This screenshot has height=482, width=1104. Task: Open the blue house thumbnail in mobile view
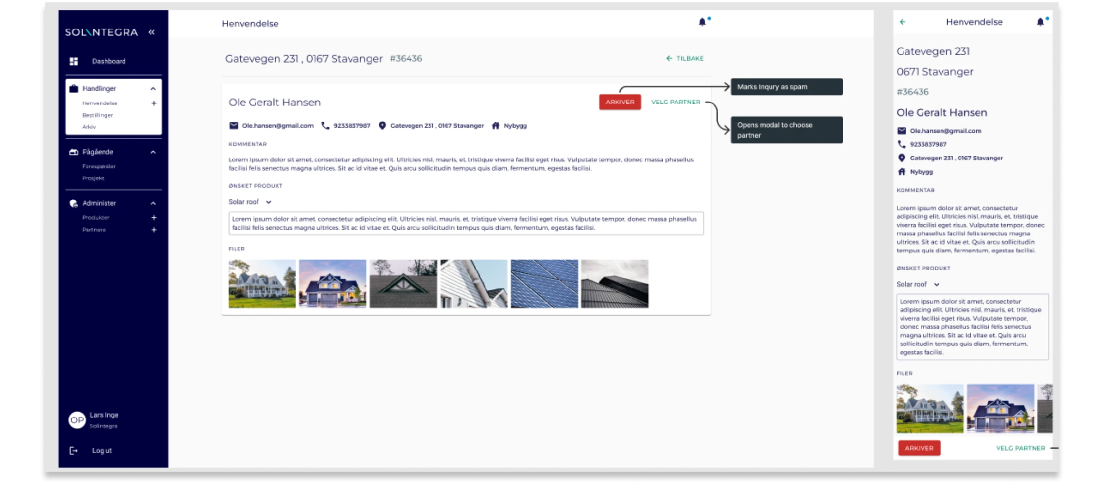tap(1000, 408)
